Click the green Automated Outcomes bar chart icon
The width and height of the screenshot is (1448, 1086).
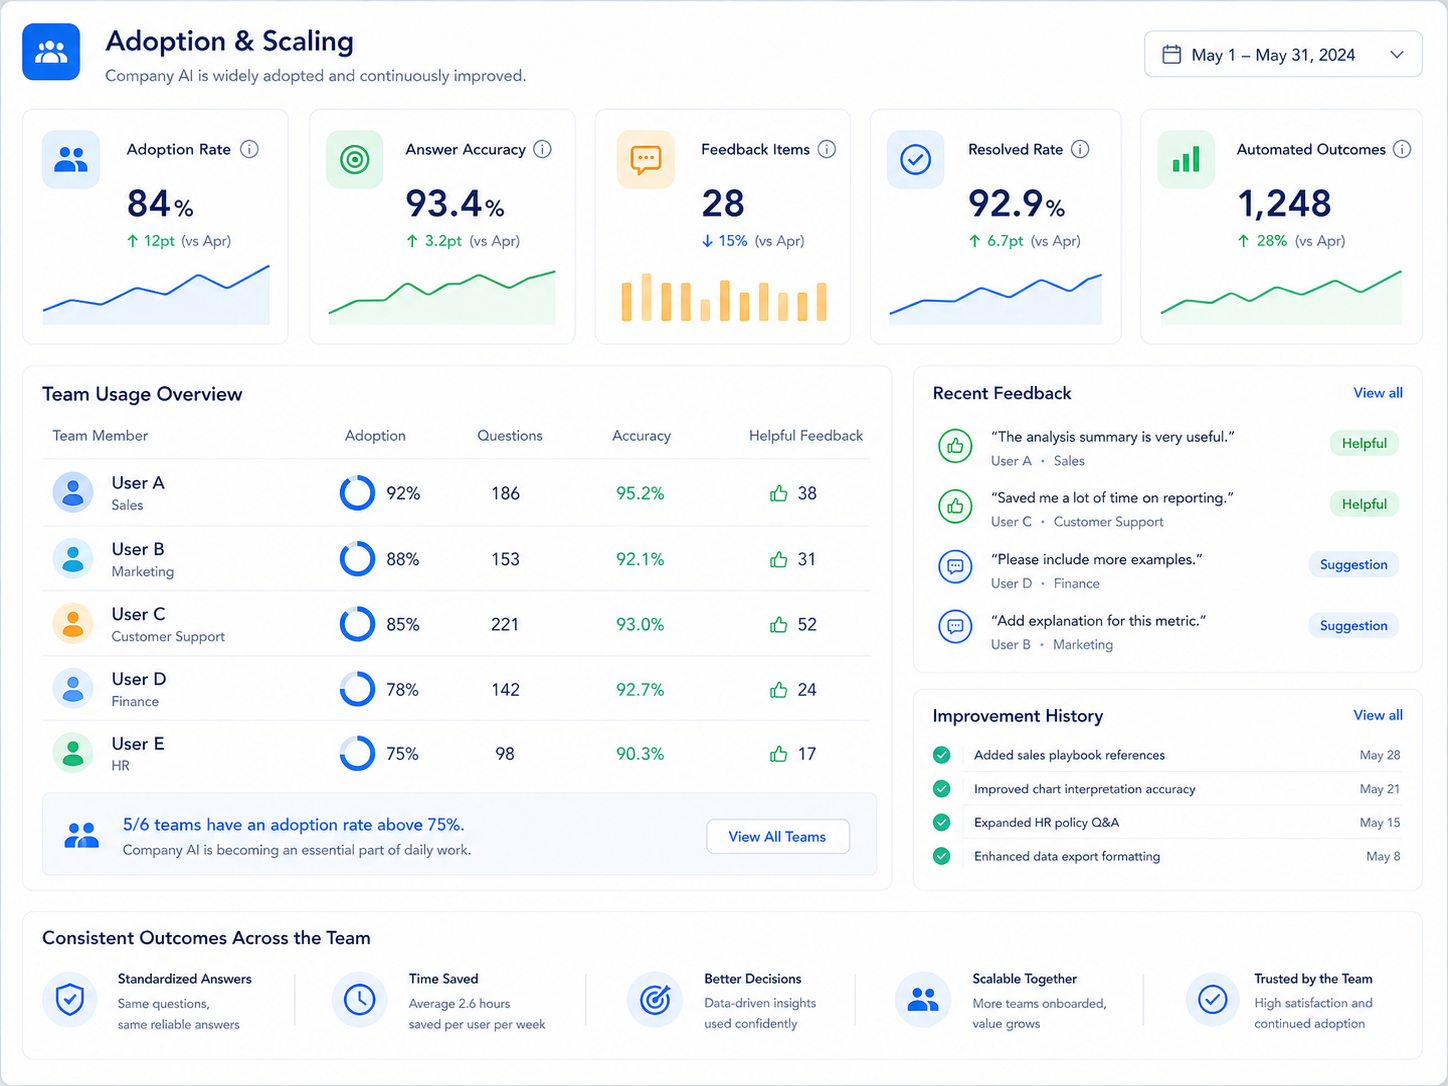click(1186, 159)
